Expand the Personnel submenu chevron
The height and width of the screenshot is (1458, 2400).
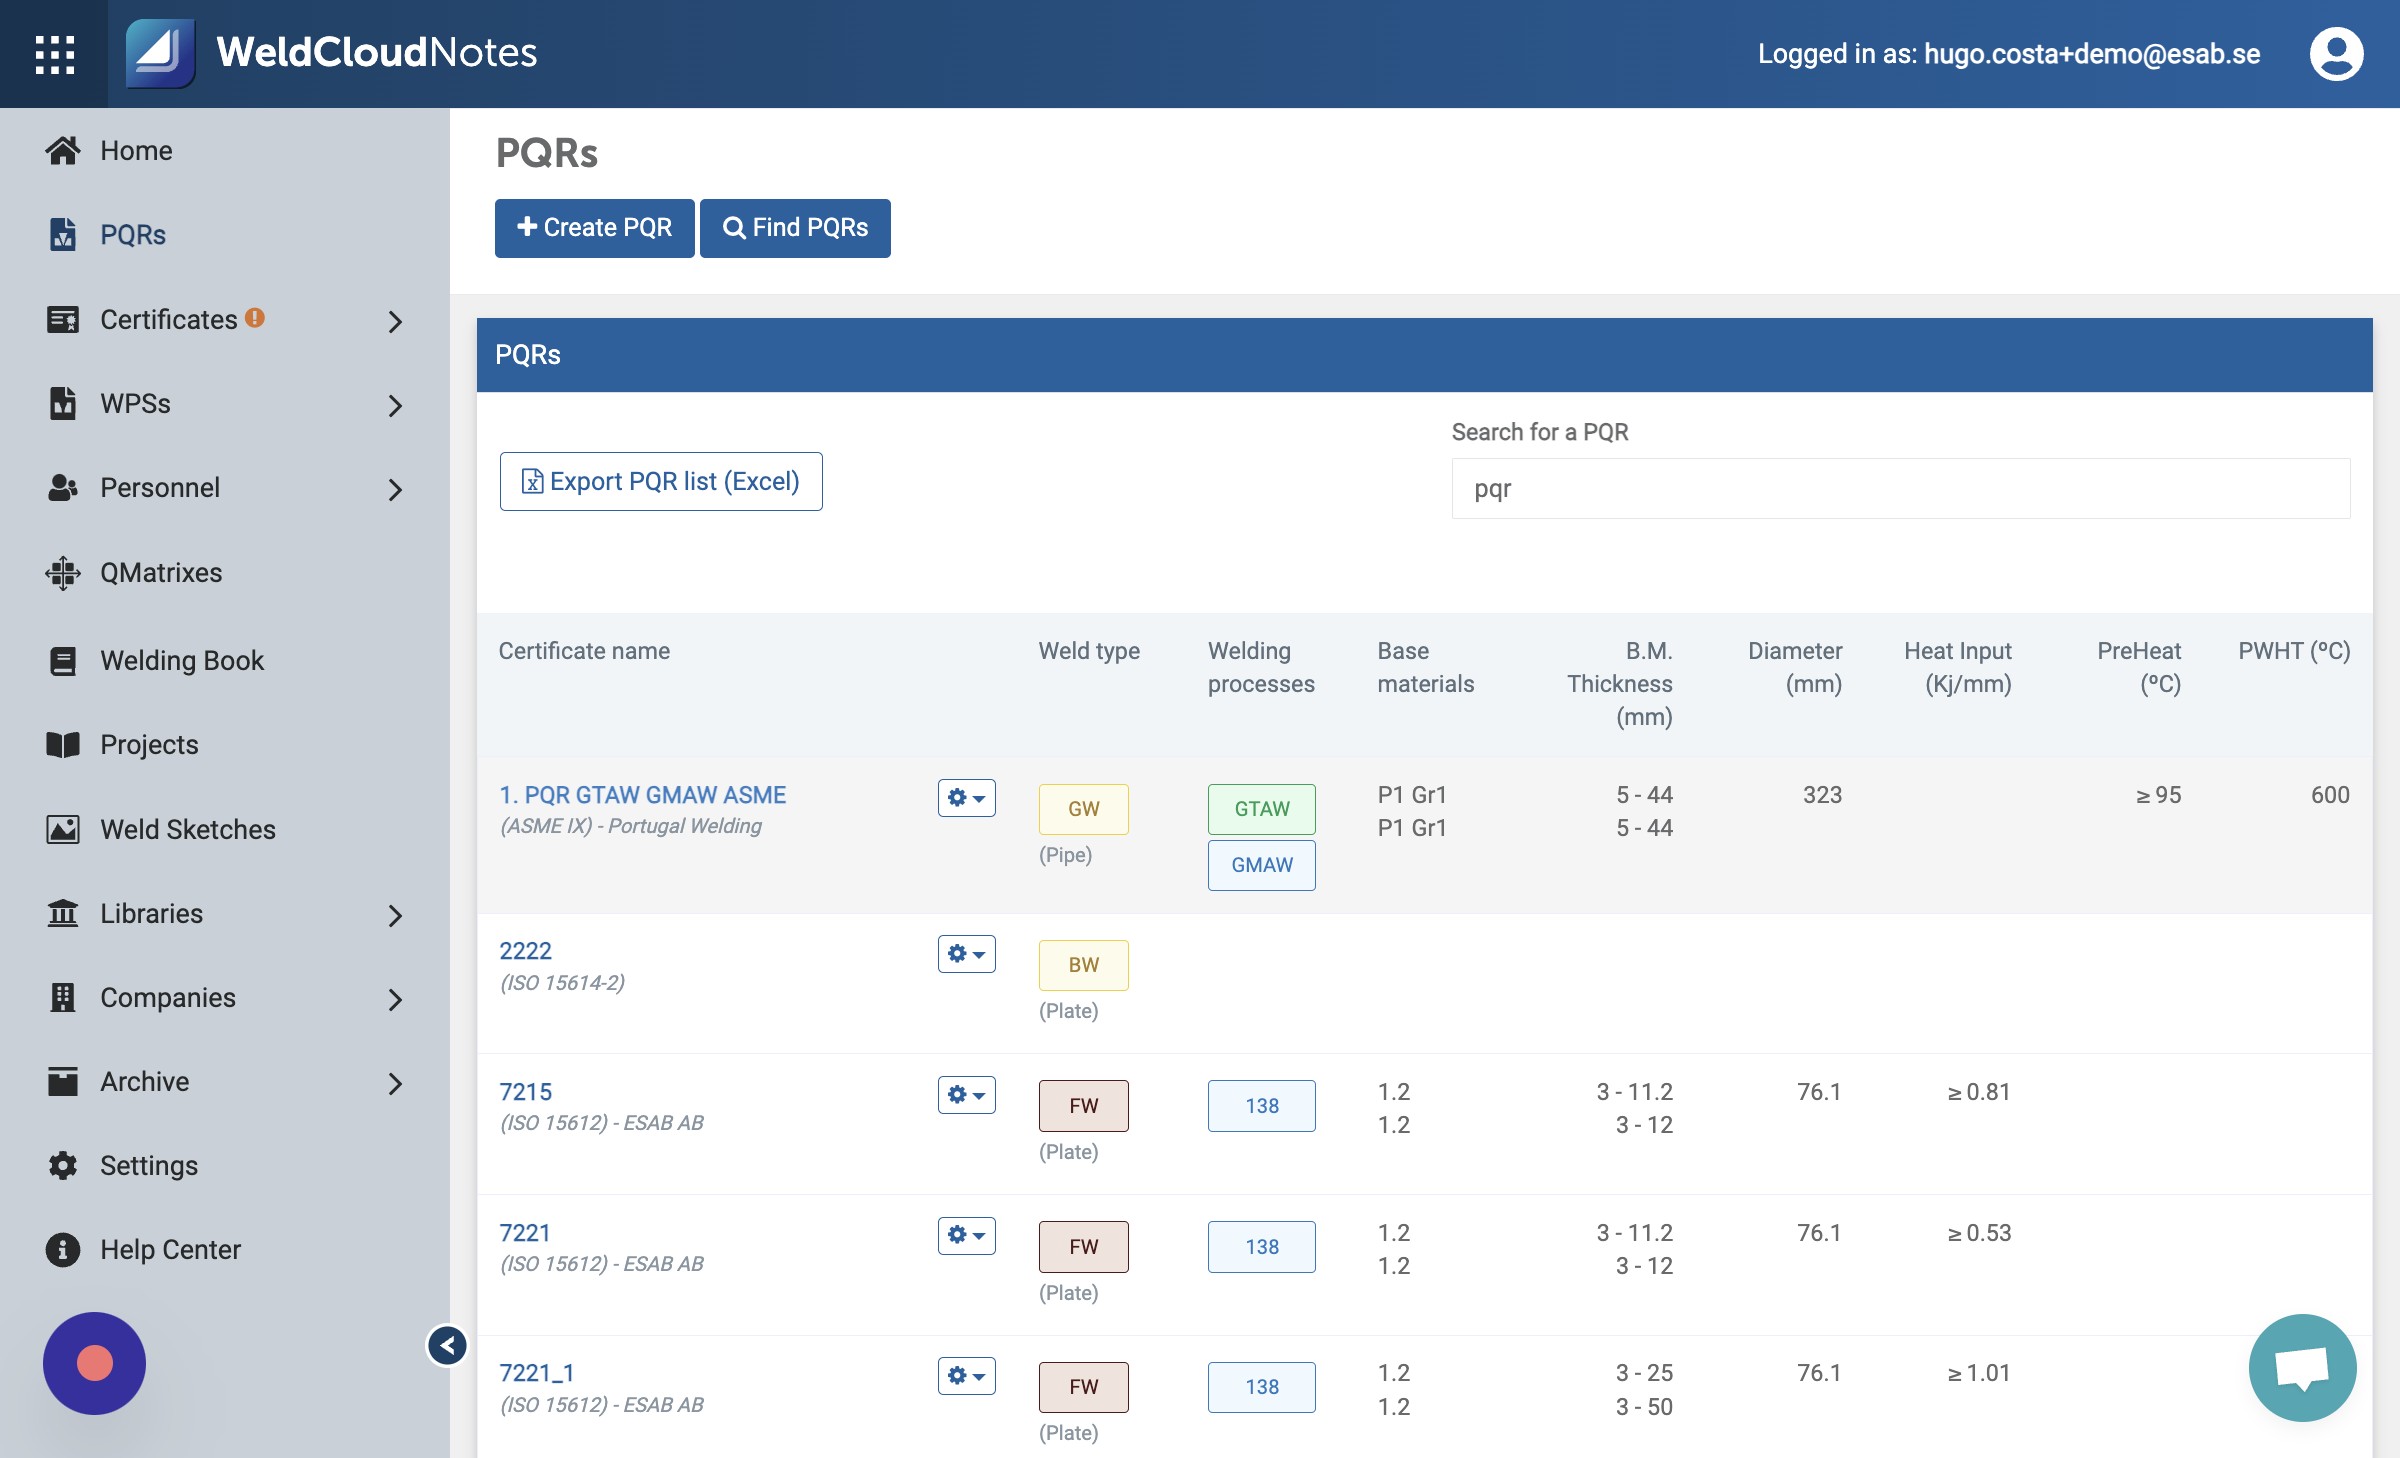pyautogui.click(x=395, y=489)
